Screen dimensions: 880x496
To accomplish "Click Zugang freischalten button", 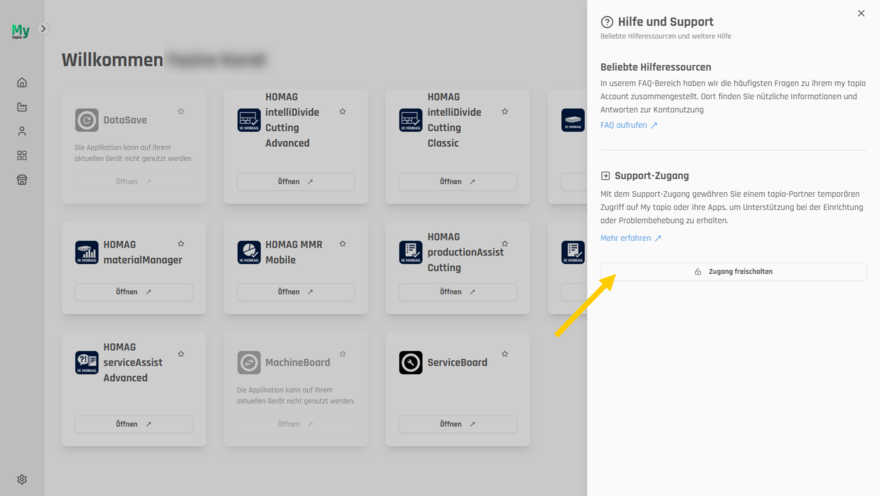I will coord(733,272).
